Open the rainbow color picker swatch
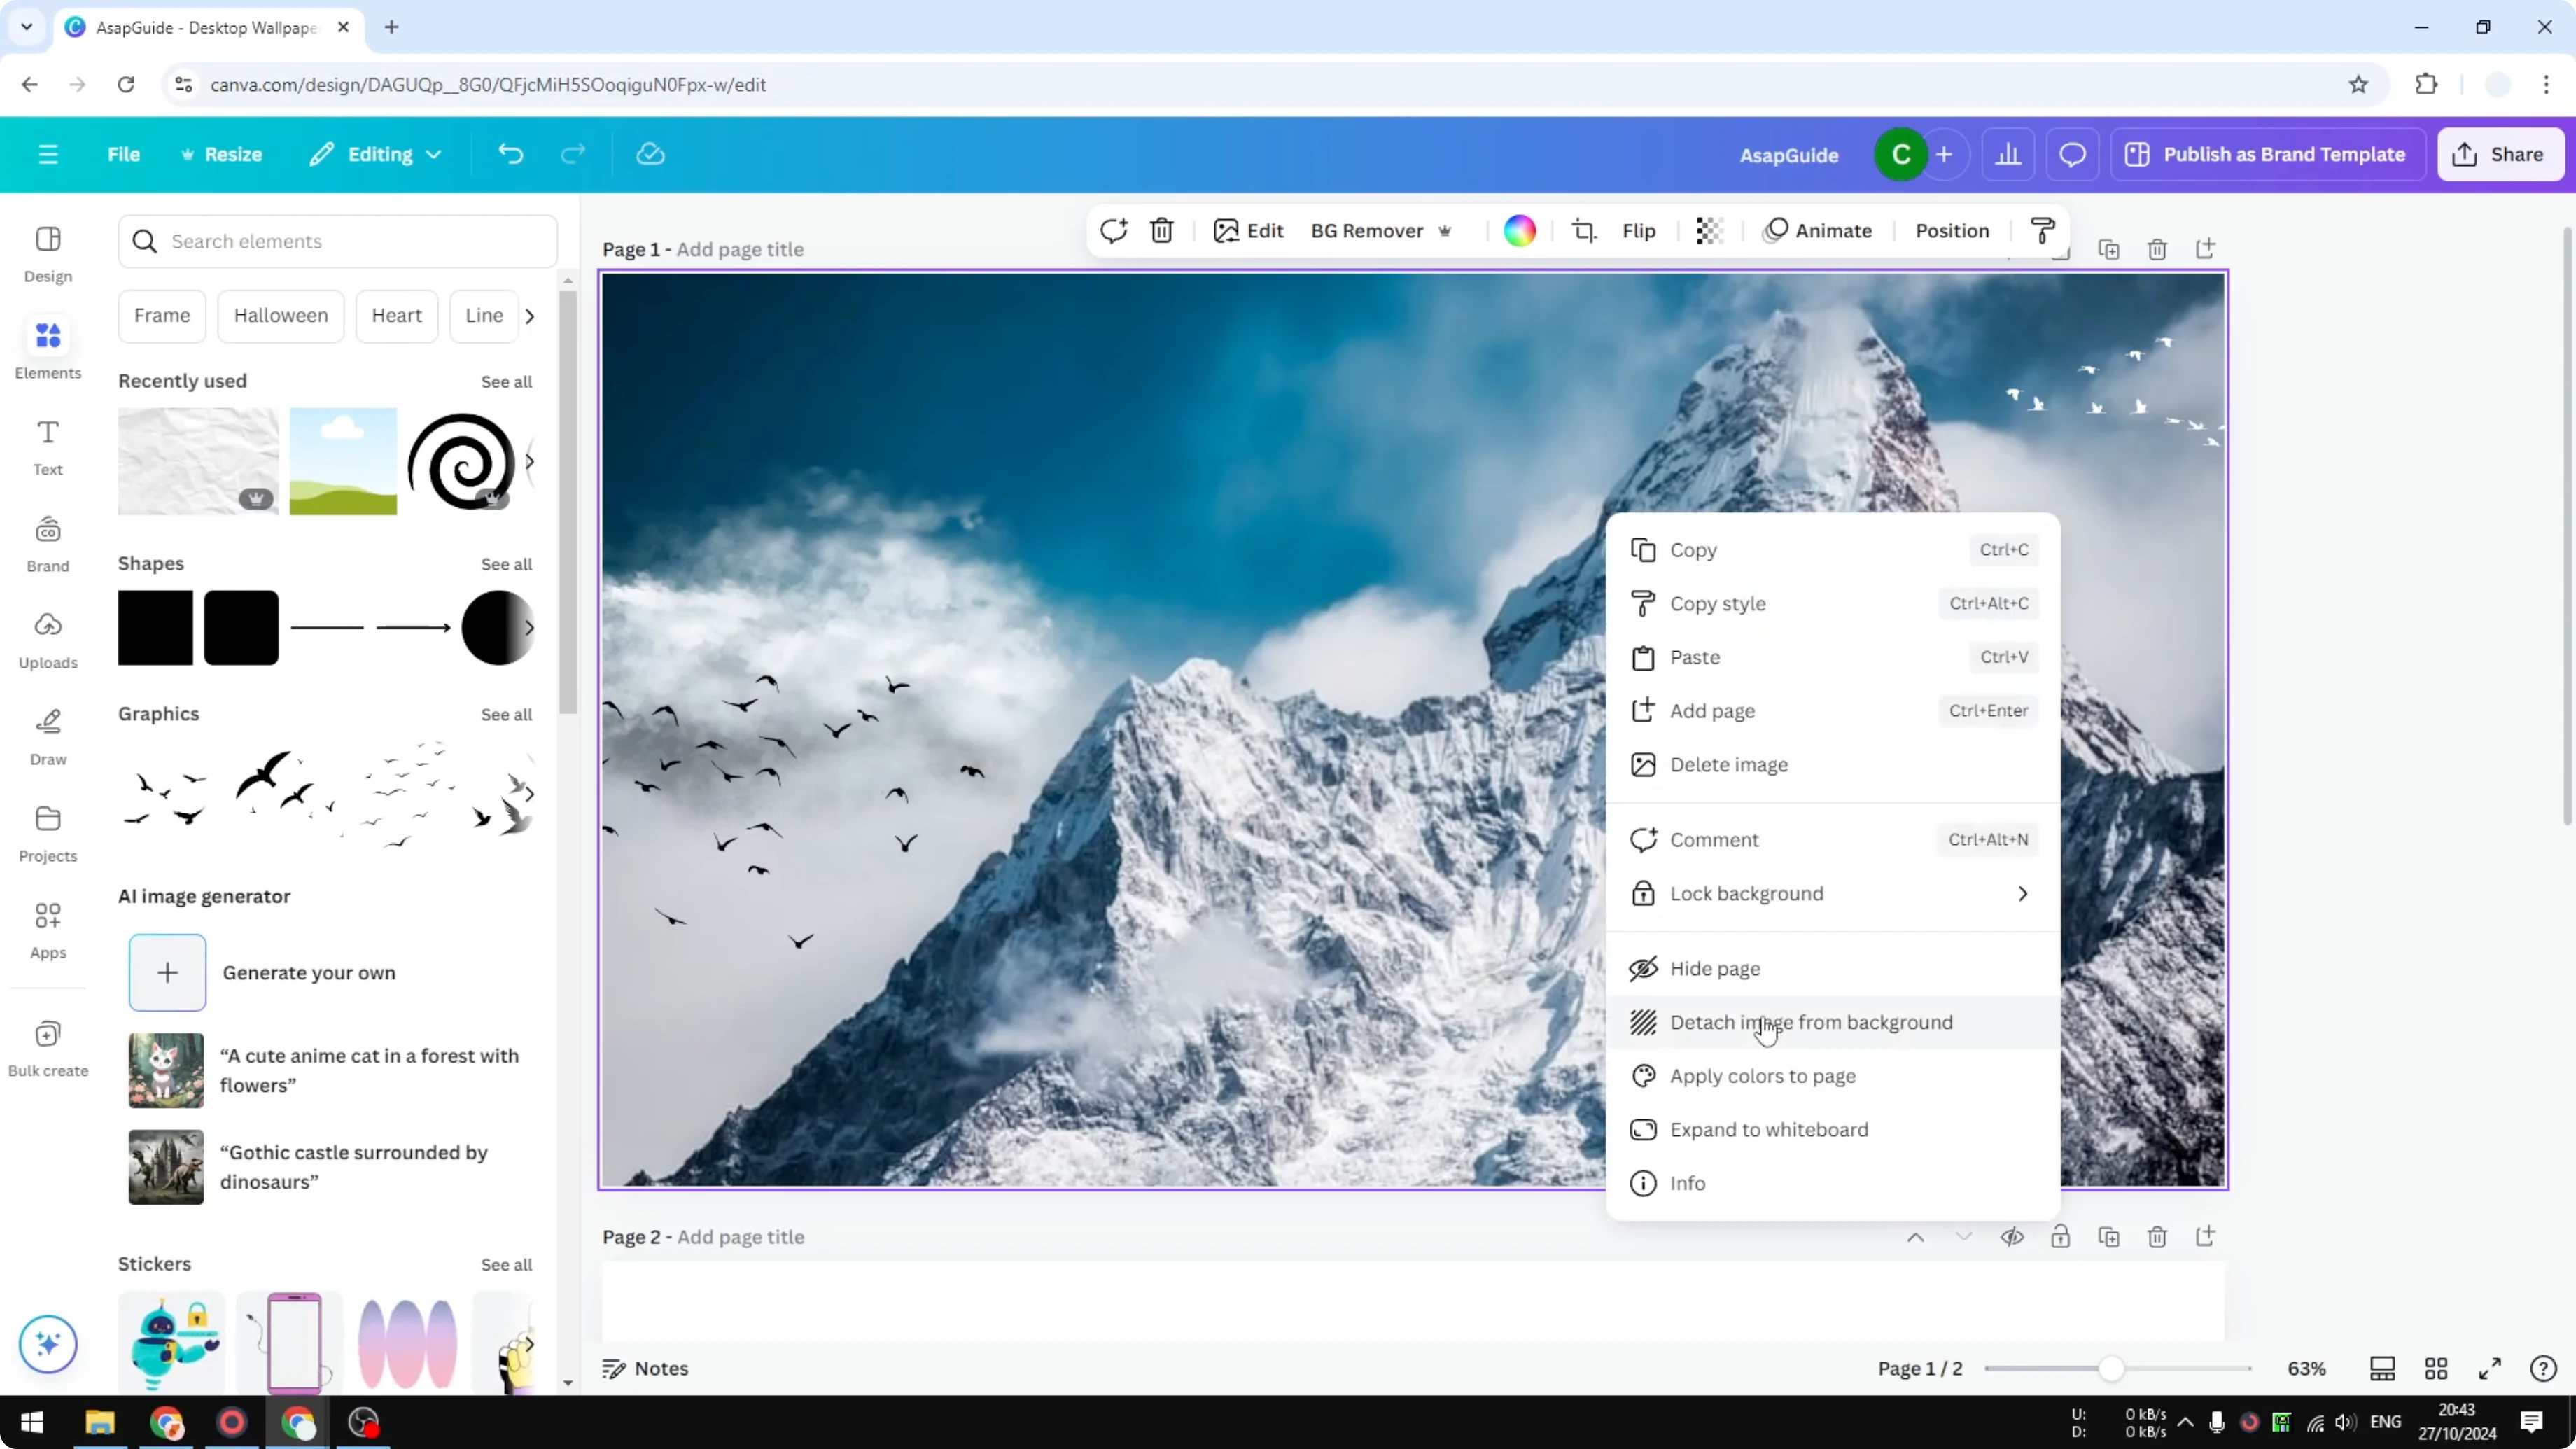Screen dimensions: 2576x1449 tap(1519, 231)
